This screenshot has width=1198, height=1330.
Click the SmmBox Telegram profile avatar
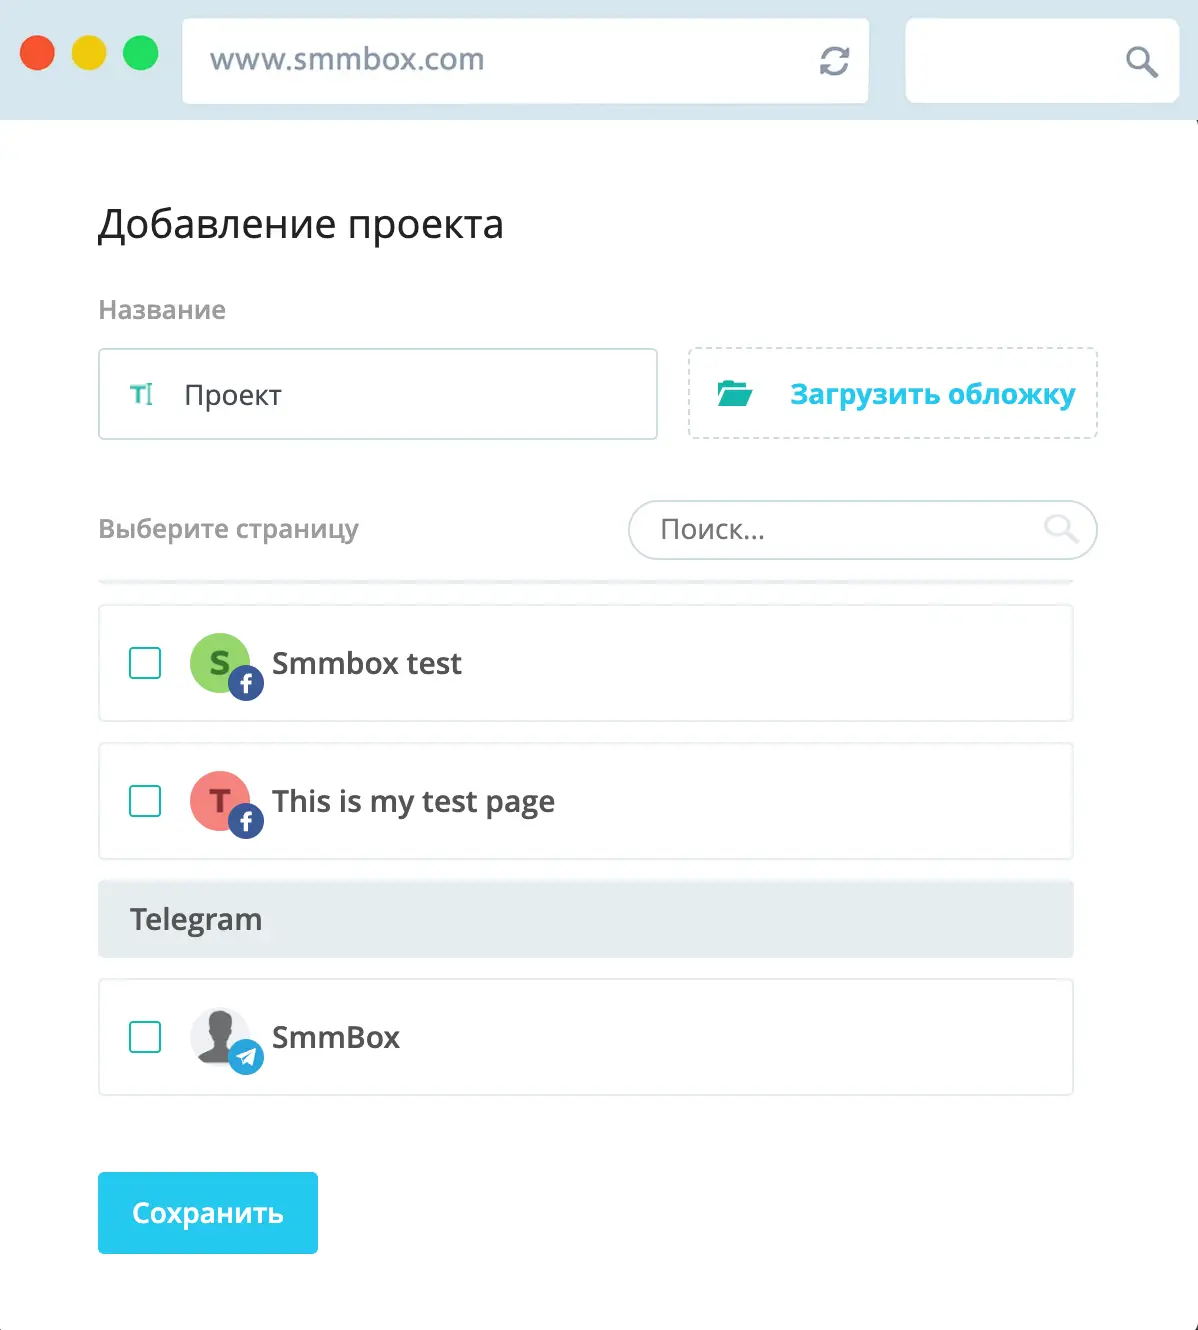219,1036
